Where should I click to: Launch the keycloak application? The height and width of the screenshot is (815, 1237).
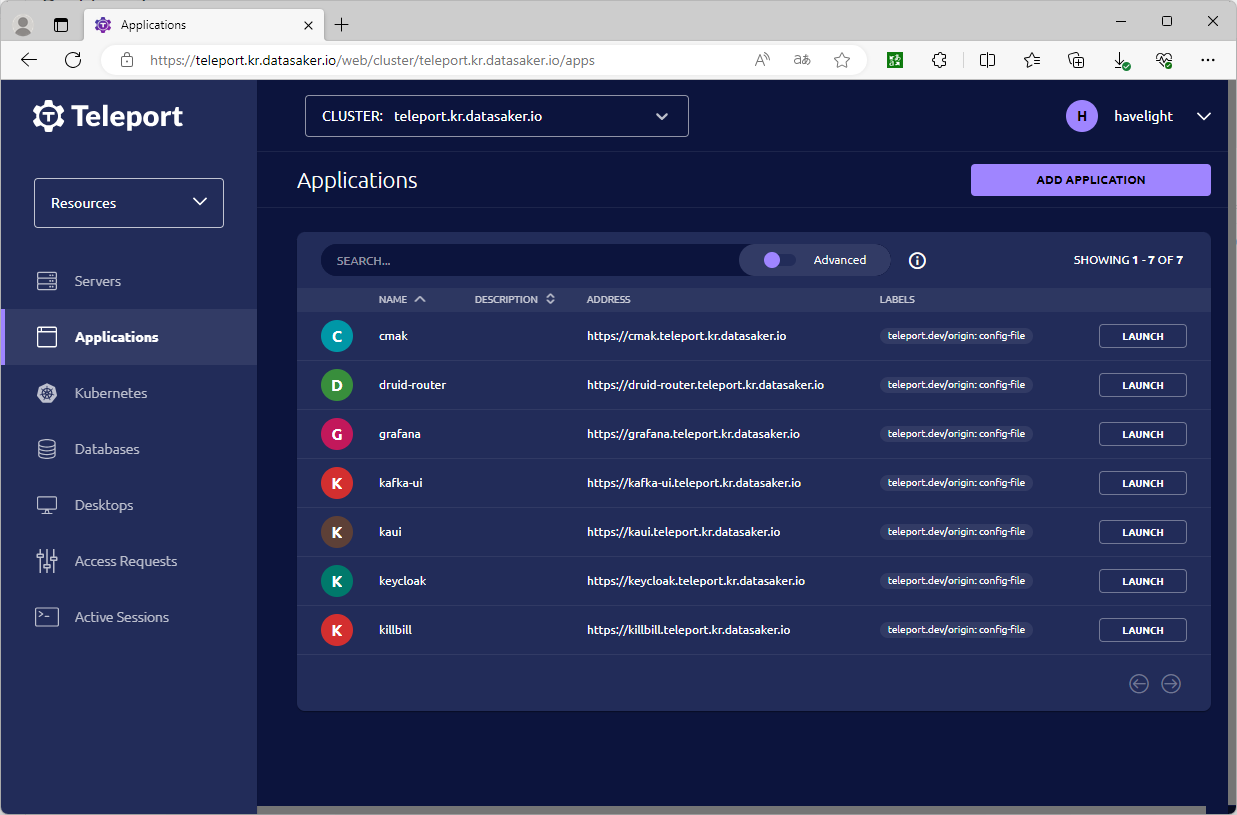coord(1142,581)
